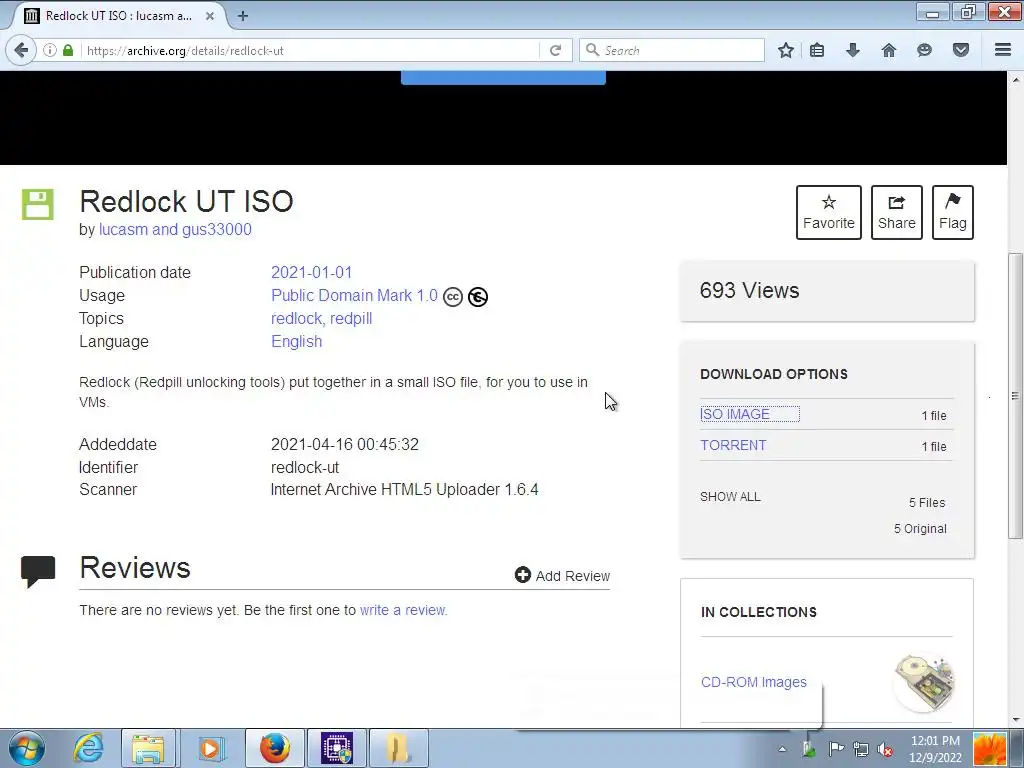This screenshot has height=768, width=1024.
Task: Select the '693 Views' text
Action: (x=749, y=291)
